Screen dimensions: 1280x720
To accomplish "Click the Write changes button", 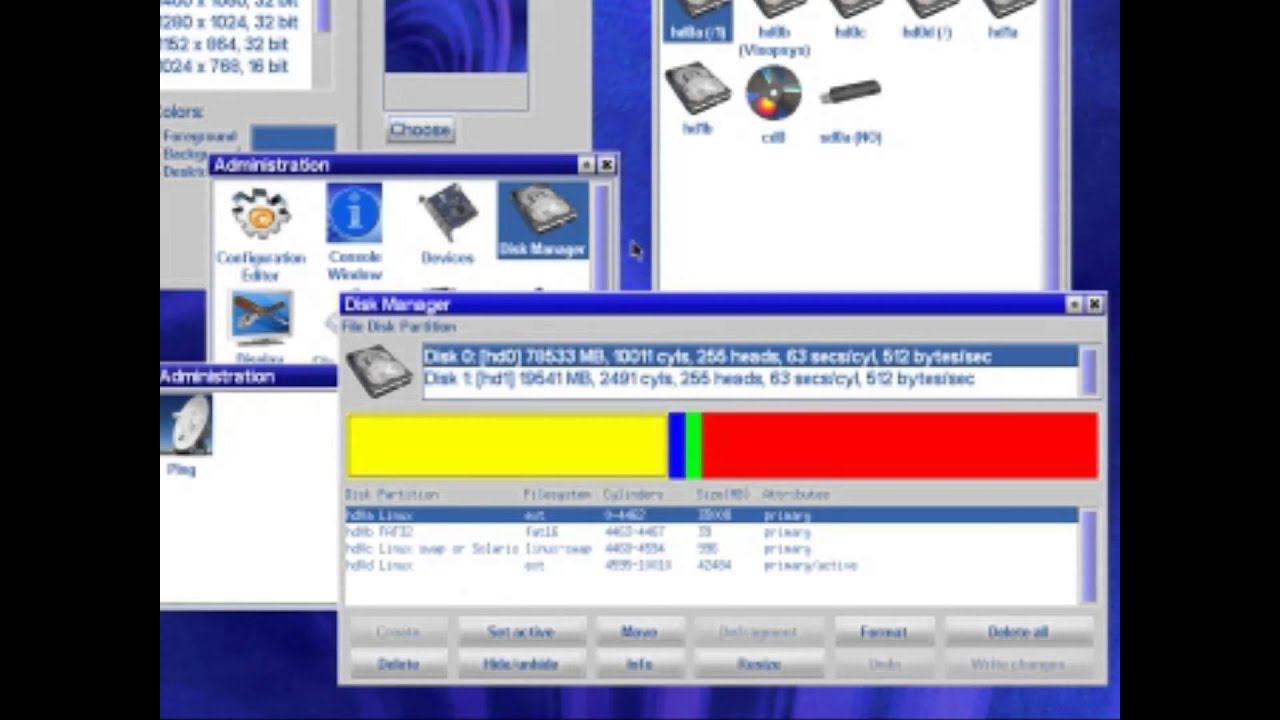I will pos(1018,664).
